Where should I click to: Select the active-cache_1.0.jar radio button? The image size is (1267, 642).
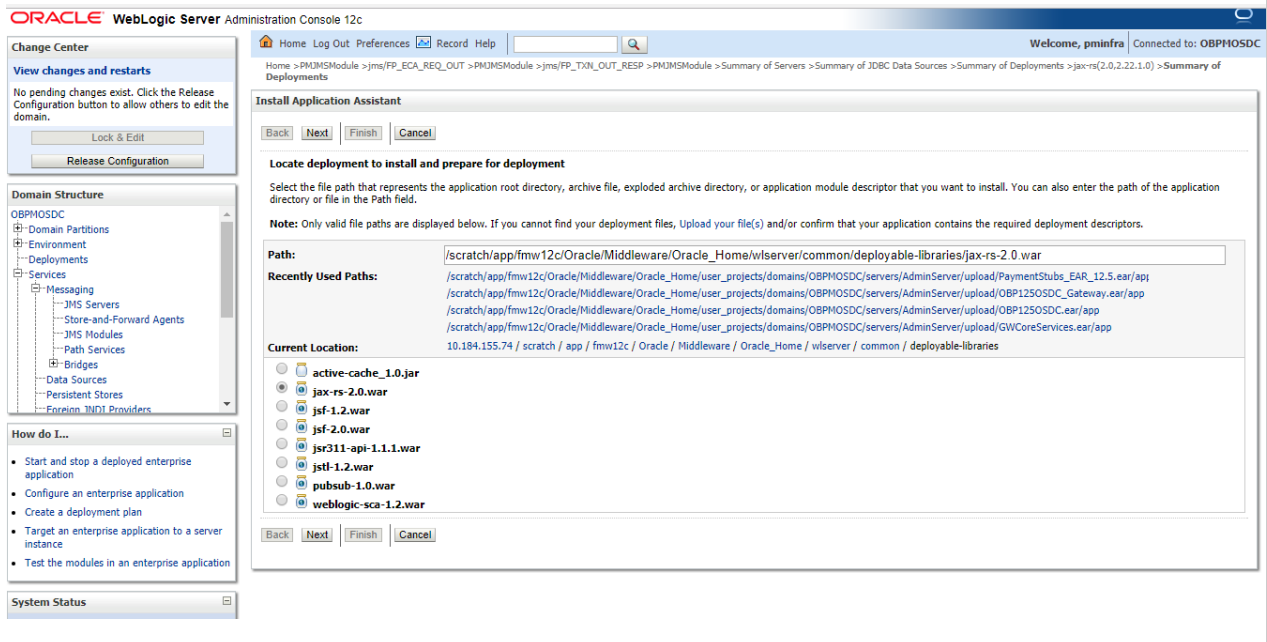(x=282, y=370)
